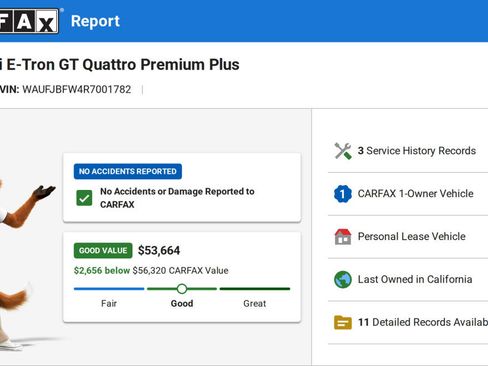The image size is (488, 366).
Task: Click the dark green Great slider segment
Action: point(255,289)
